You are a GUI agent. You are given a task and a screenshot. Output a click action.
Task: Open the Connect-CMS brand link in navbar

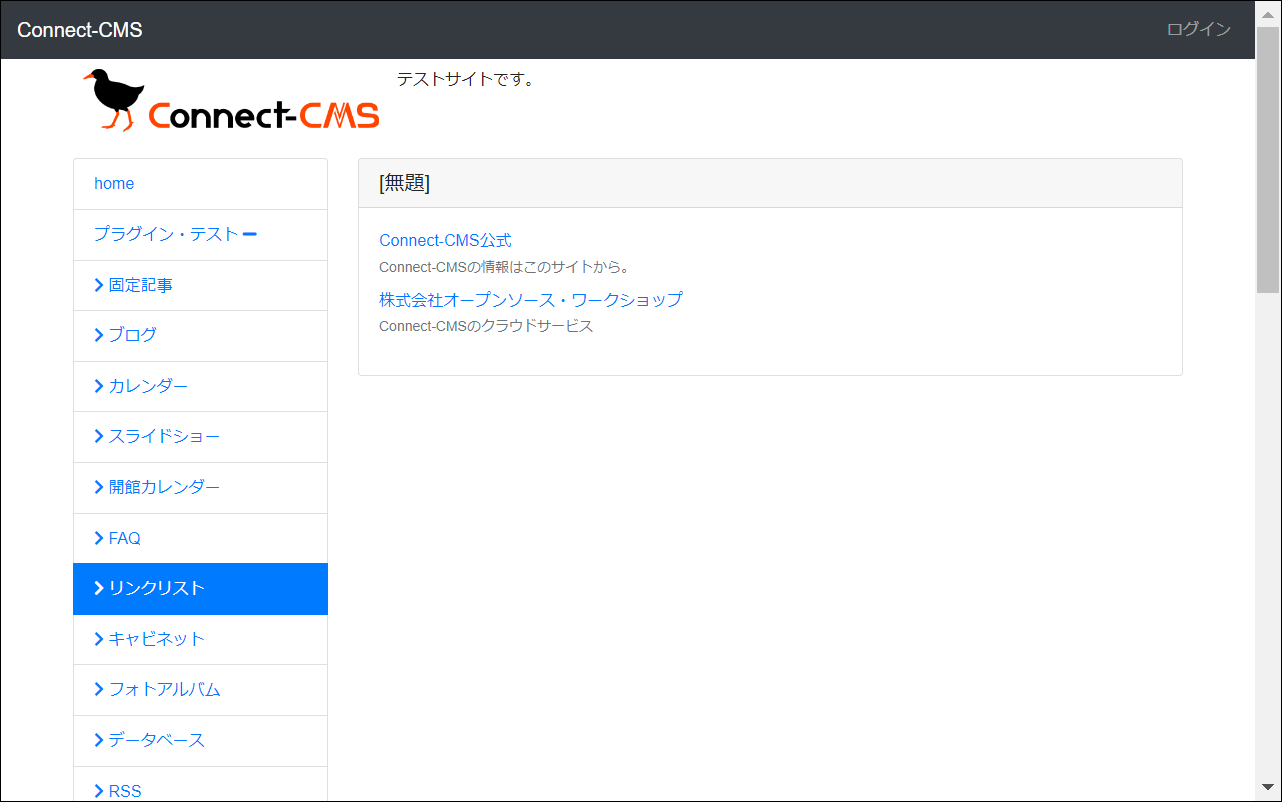[80, 30]
